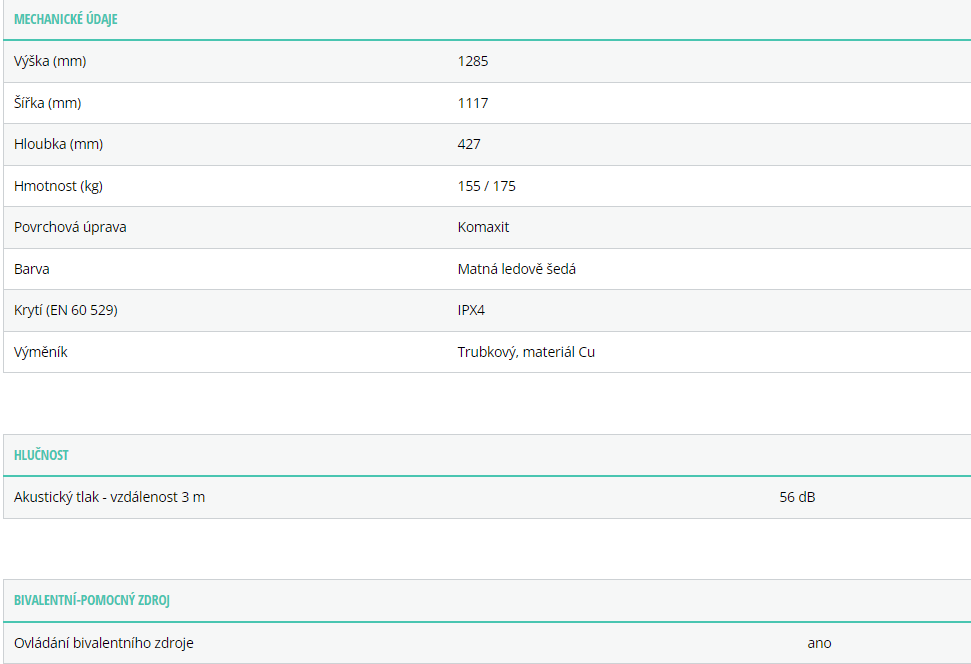The width and height of the screenshot is (971, 664).
Task: Click the Hloubka (mm) label
Action: pos(58,144)
